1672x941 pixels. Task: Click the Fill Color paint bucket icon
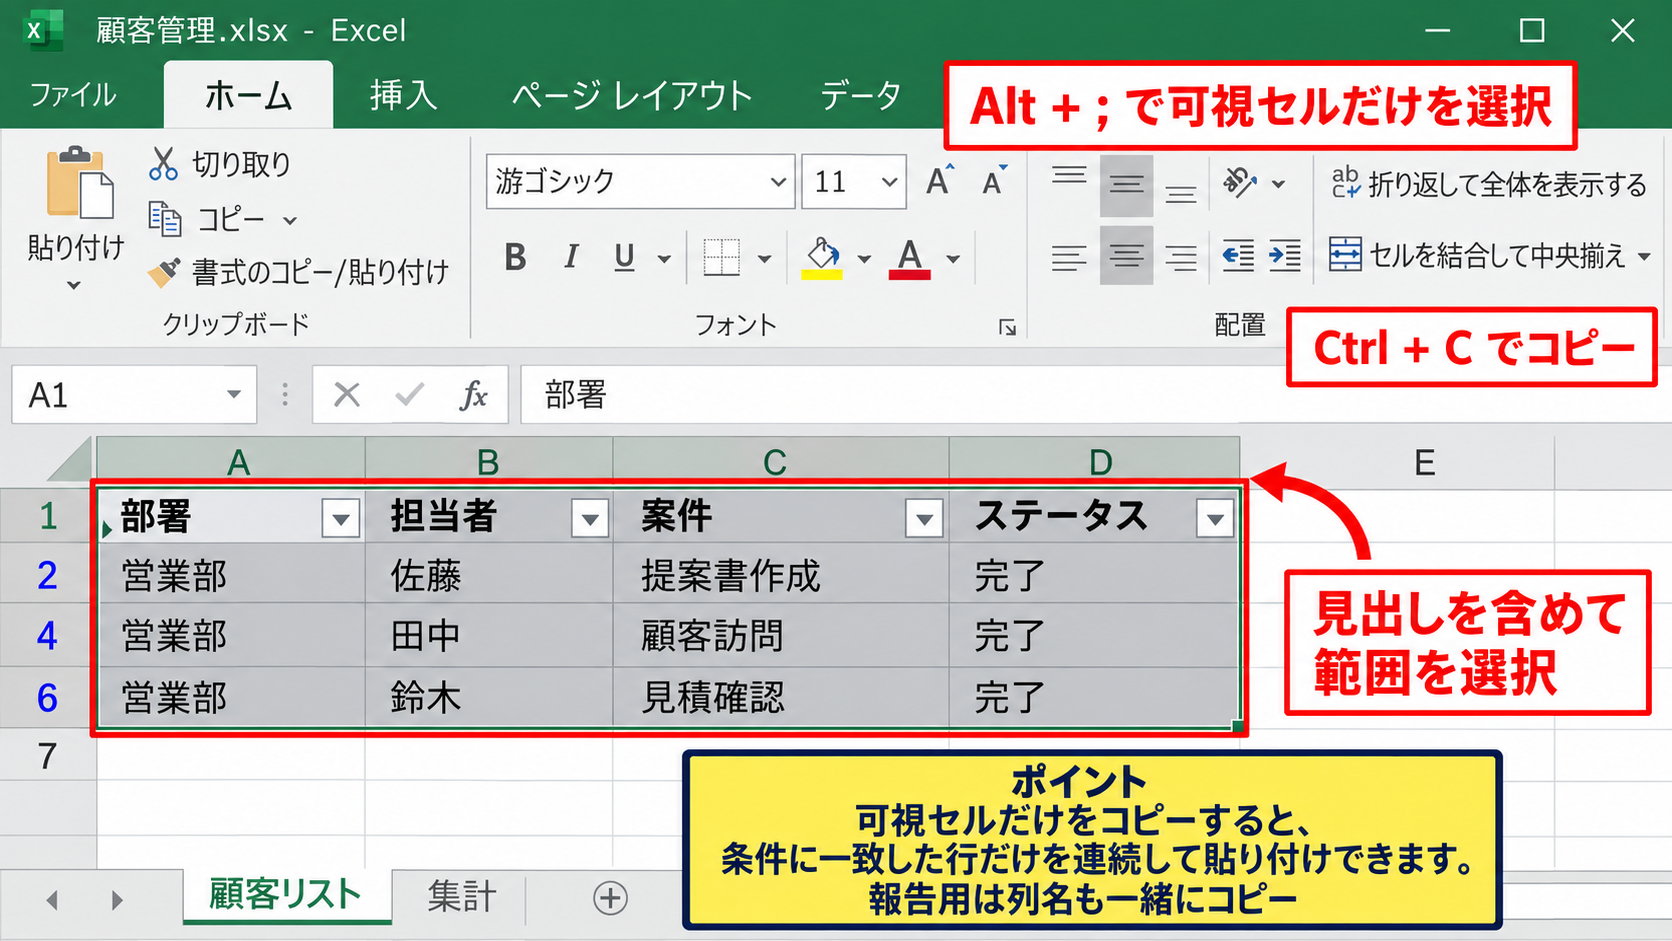click(x=822, y=259)
